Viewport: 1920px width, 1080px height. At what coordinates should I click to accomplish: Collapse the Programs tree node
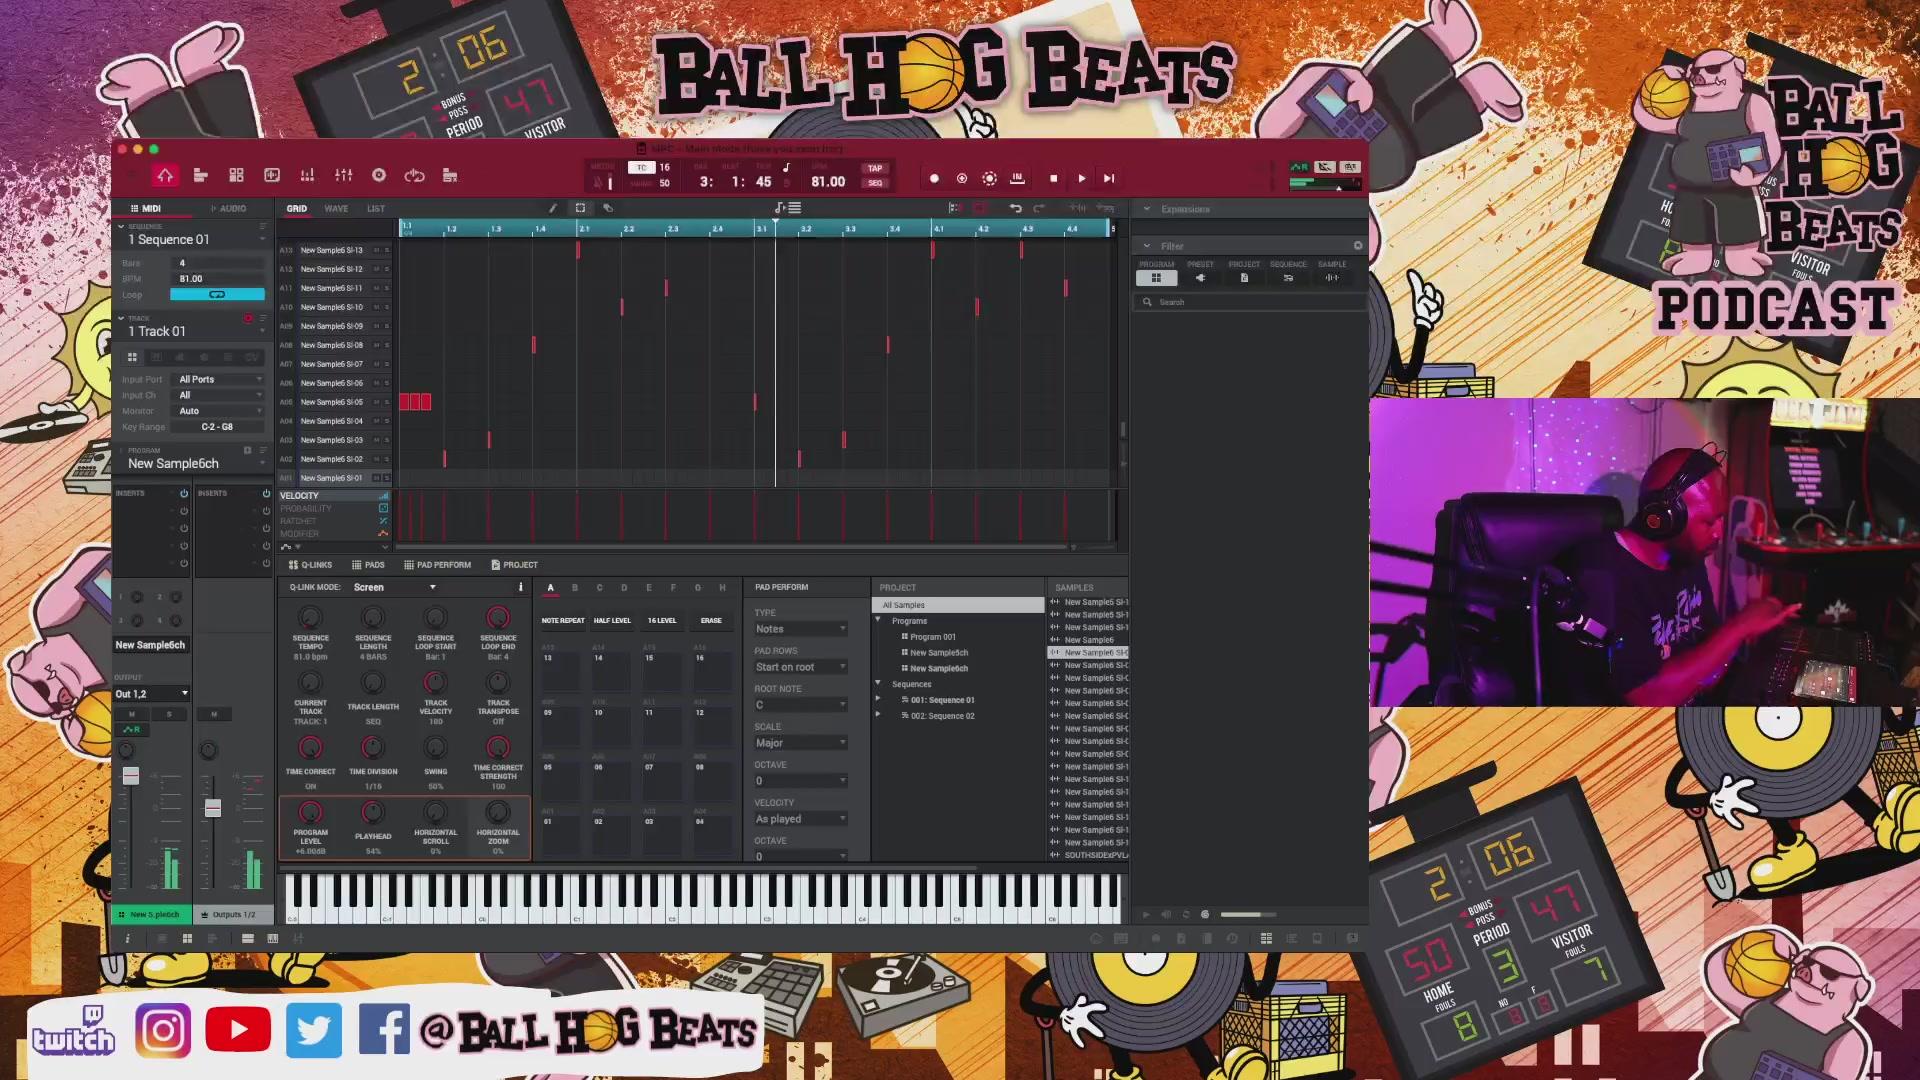pos(878,621)
